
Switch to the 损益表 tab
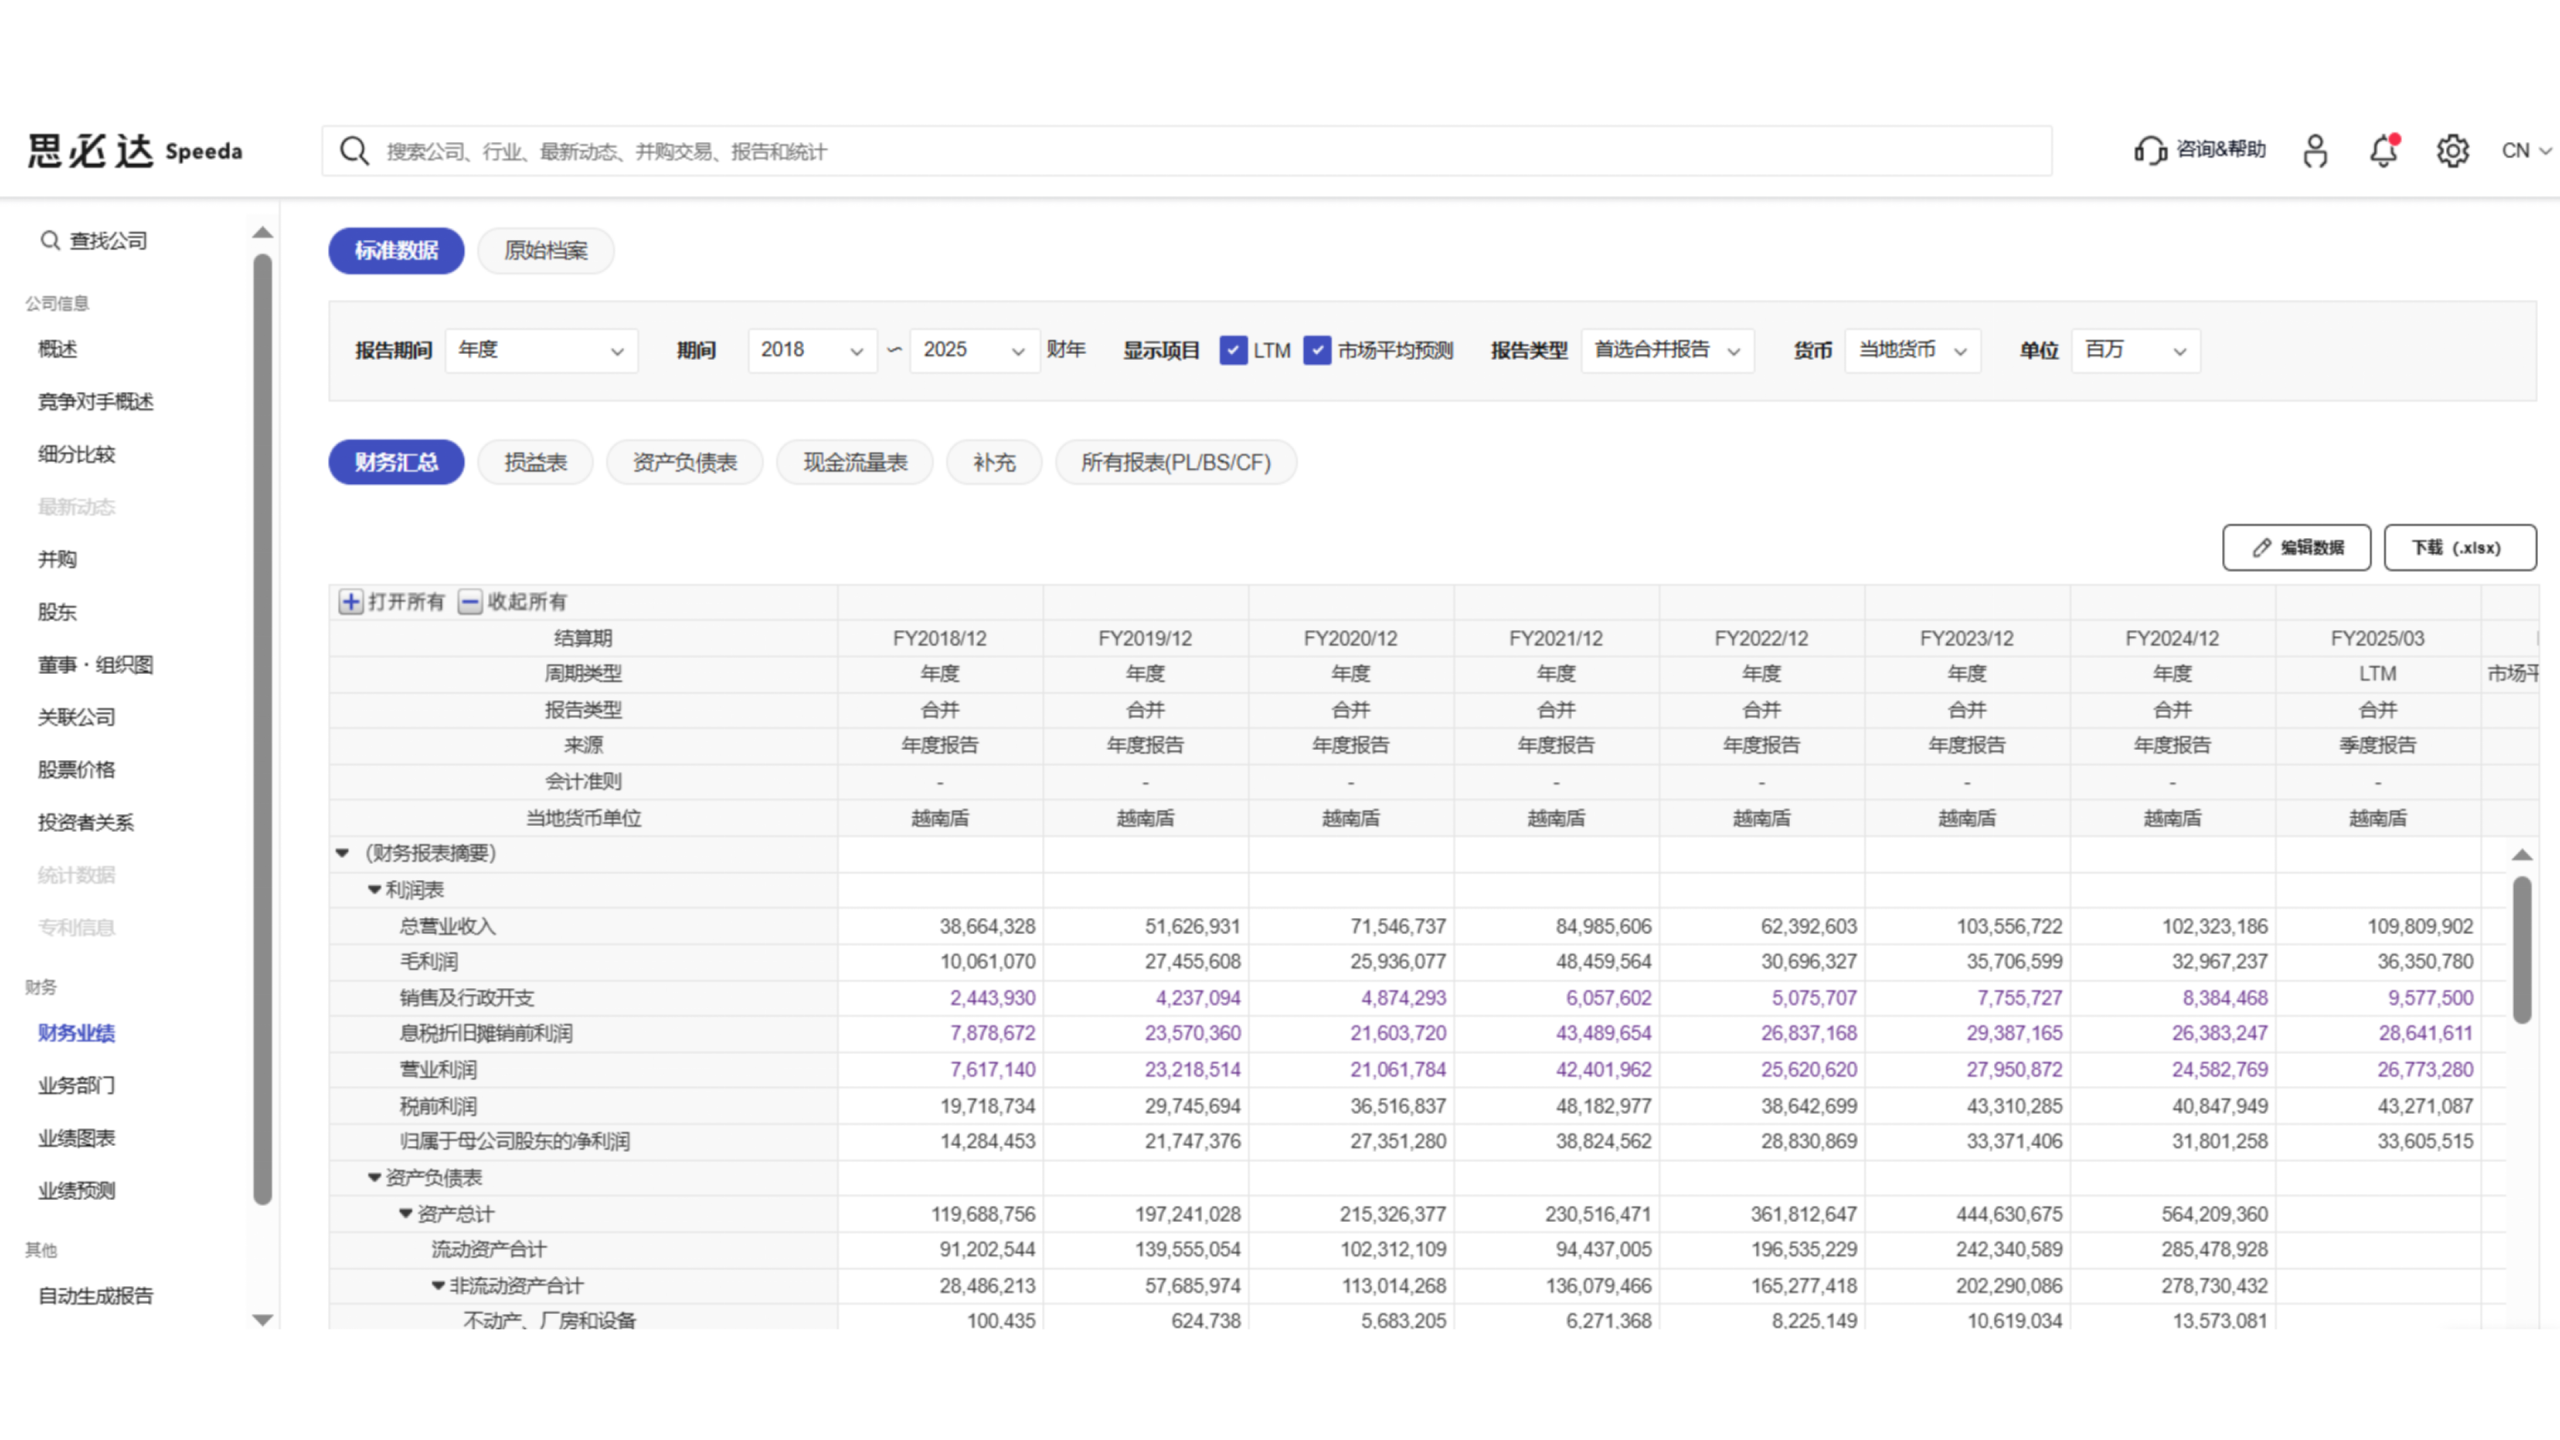[x=536, y=462]
